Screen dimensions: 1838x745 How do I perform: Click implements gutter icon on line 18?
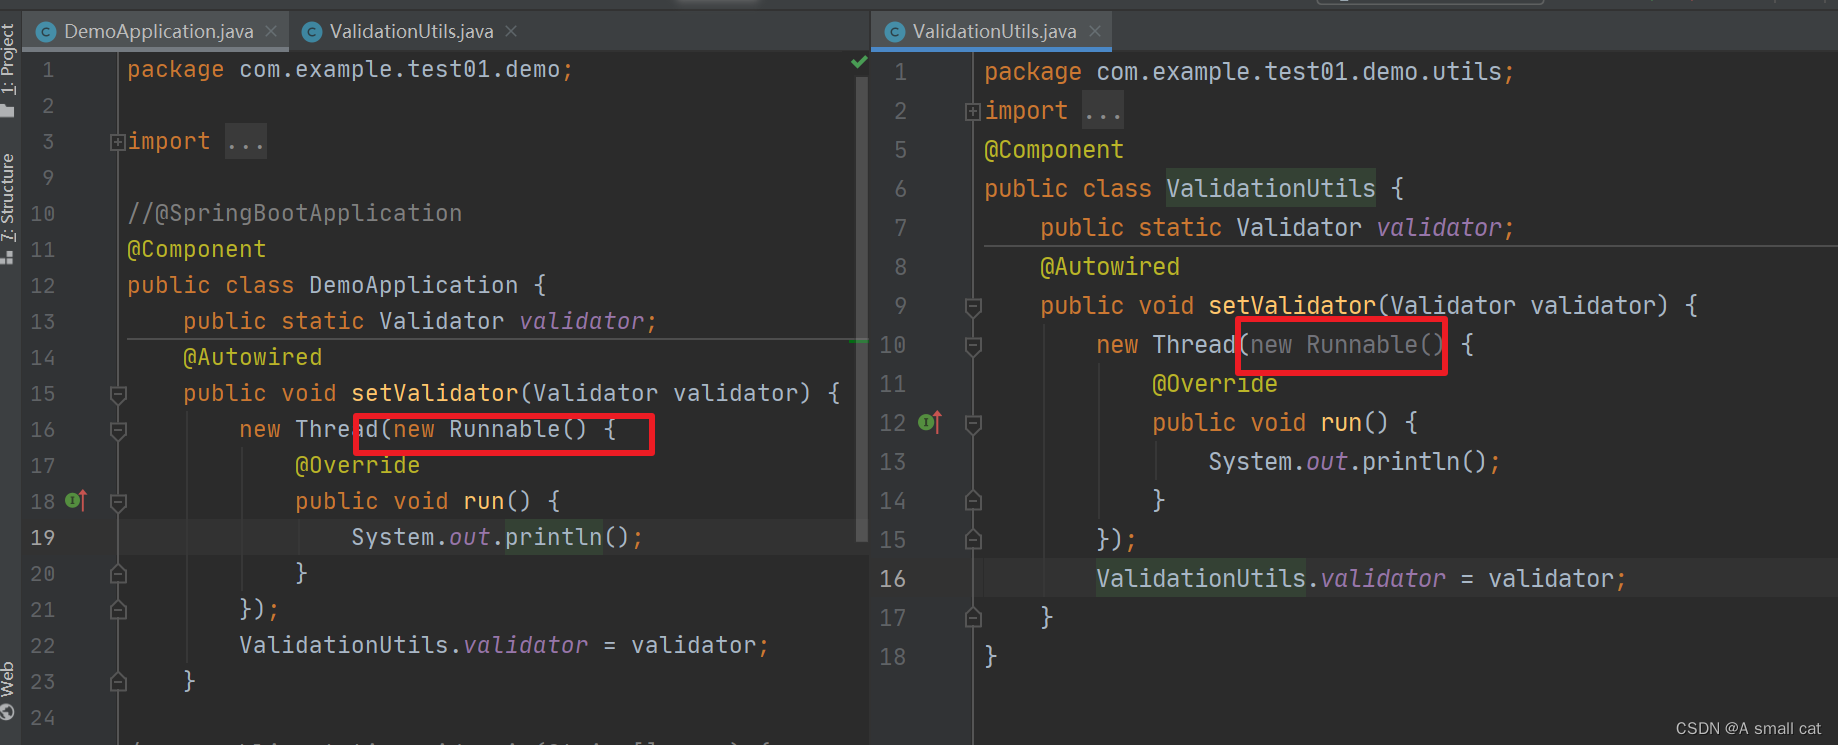76,500
